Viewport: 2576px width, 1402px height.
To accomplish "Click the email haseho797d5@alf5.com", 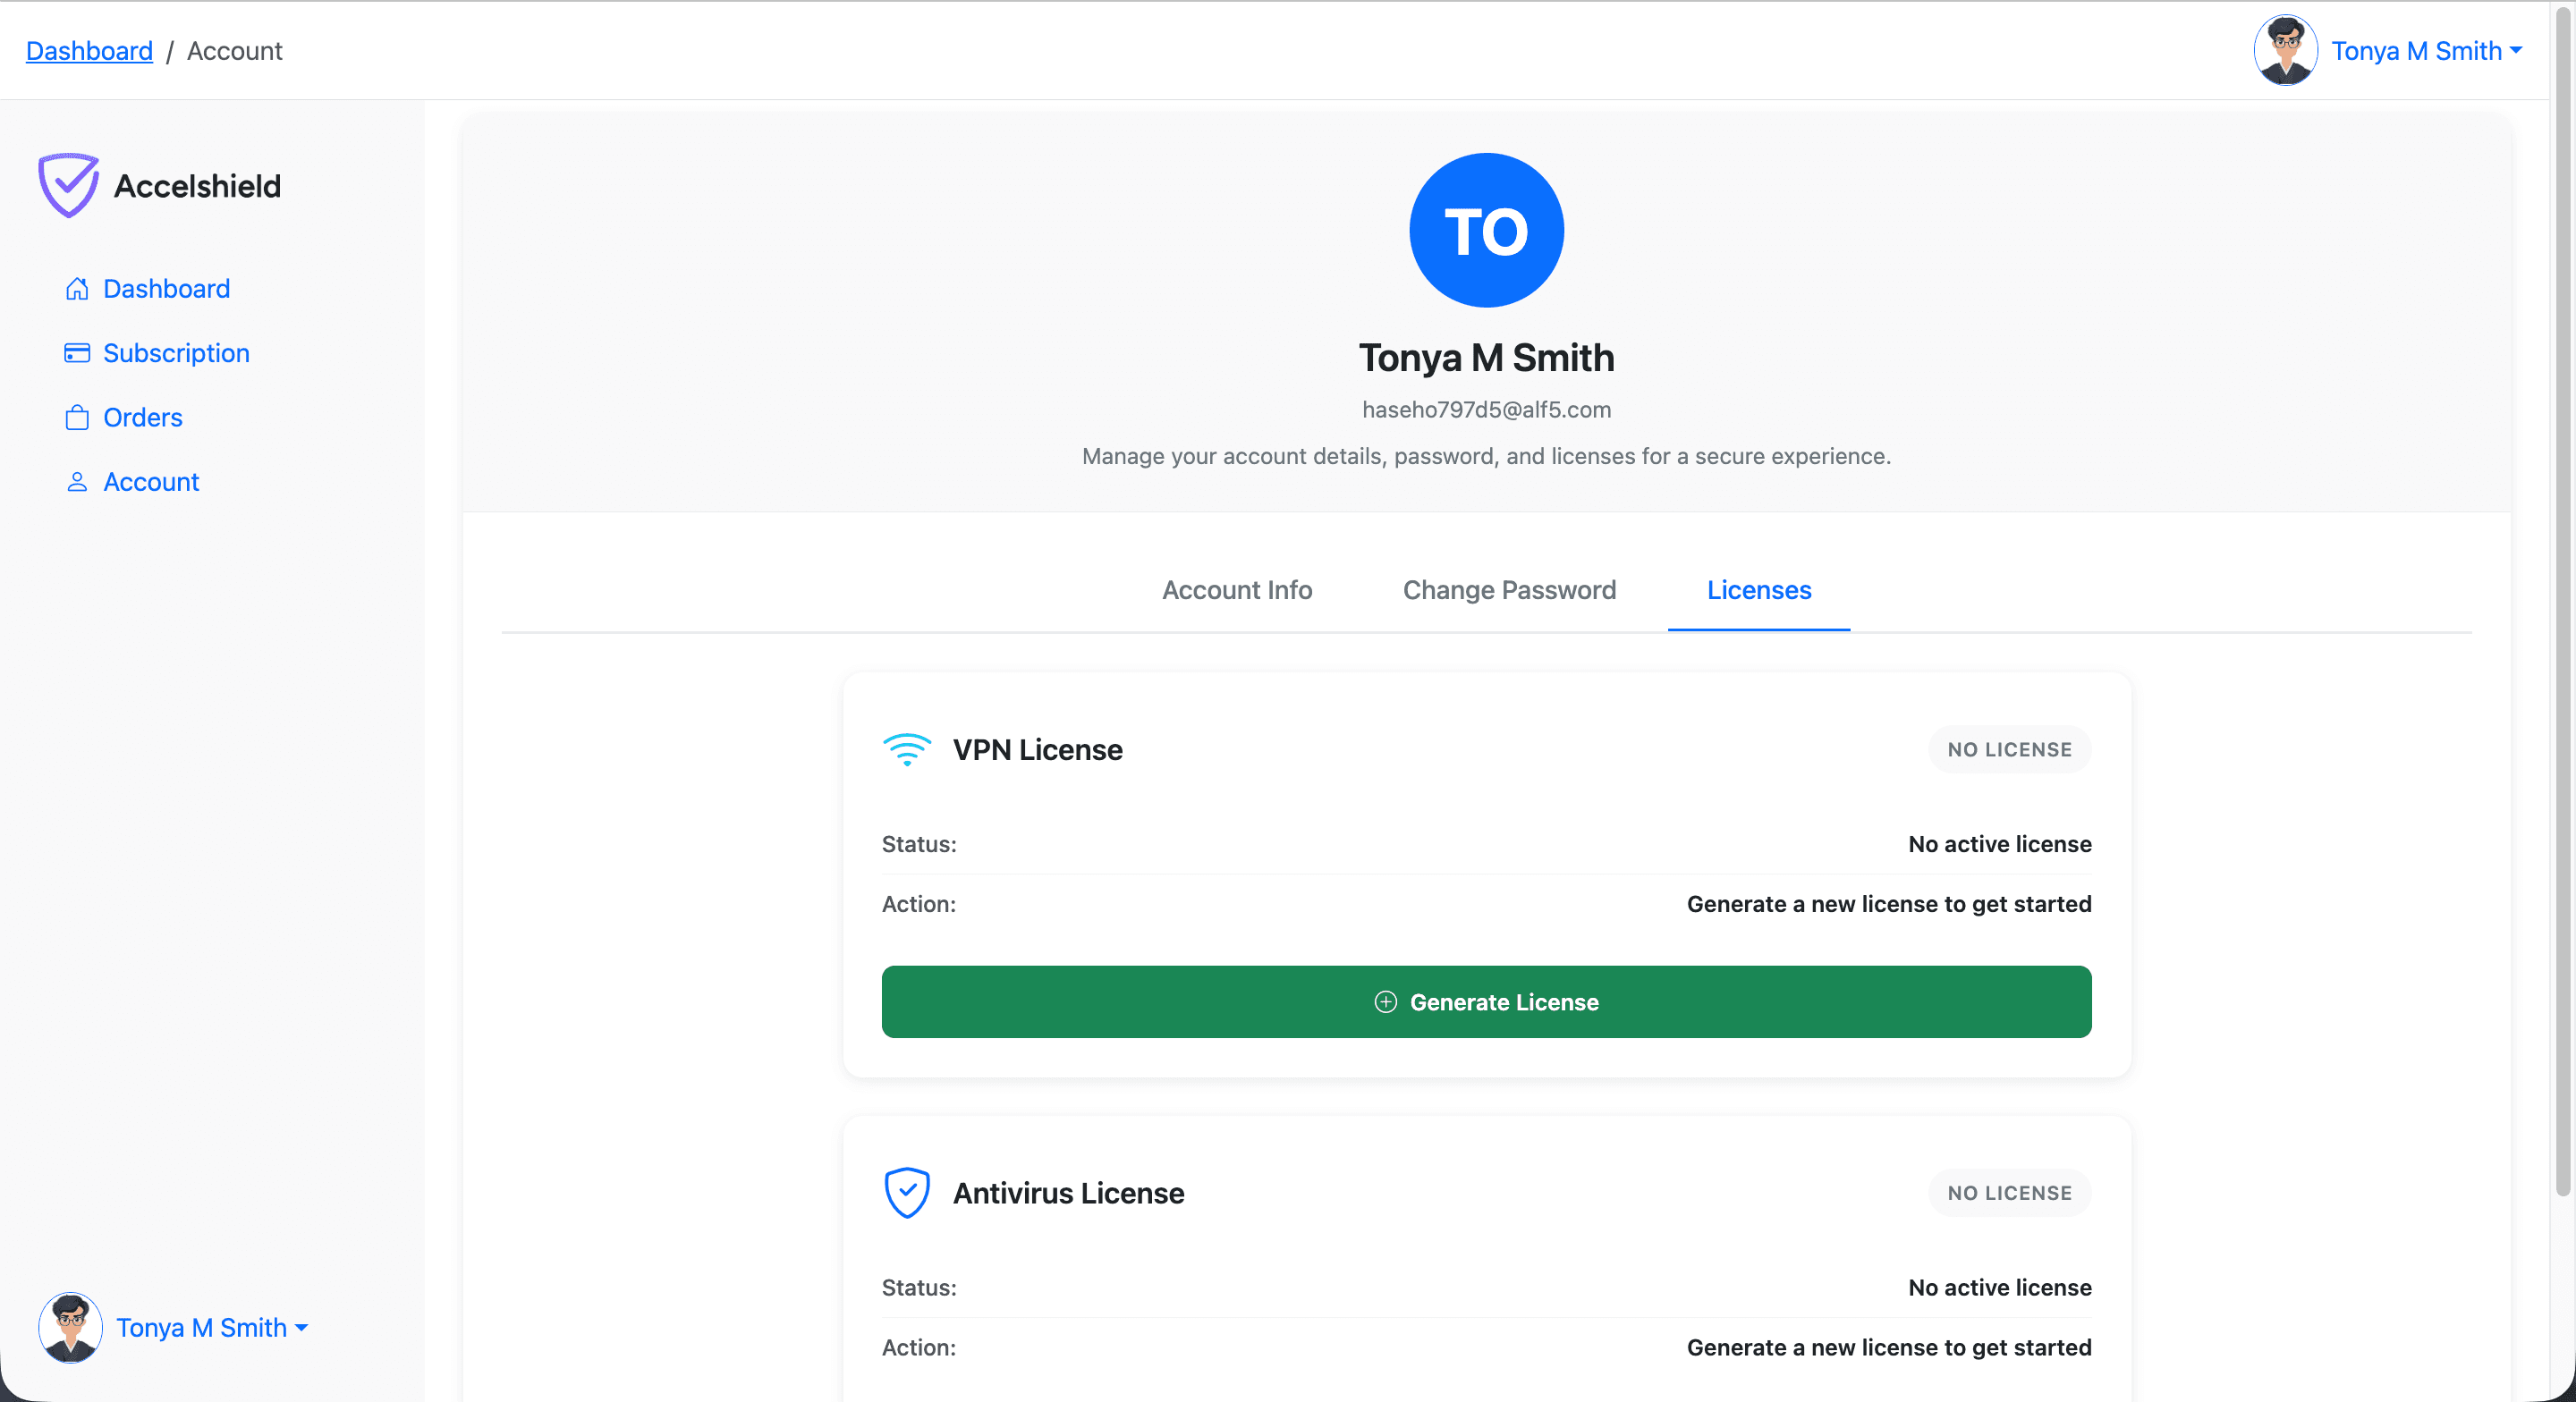I will [1486, 410].
